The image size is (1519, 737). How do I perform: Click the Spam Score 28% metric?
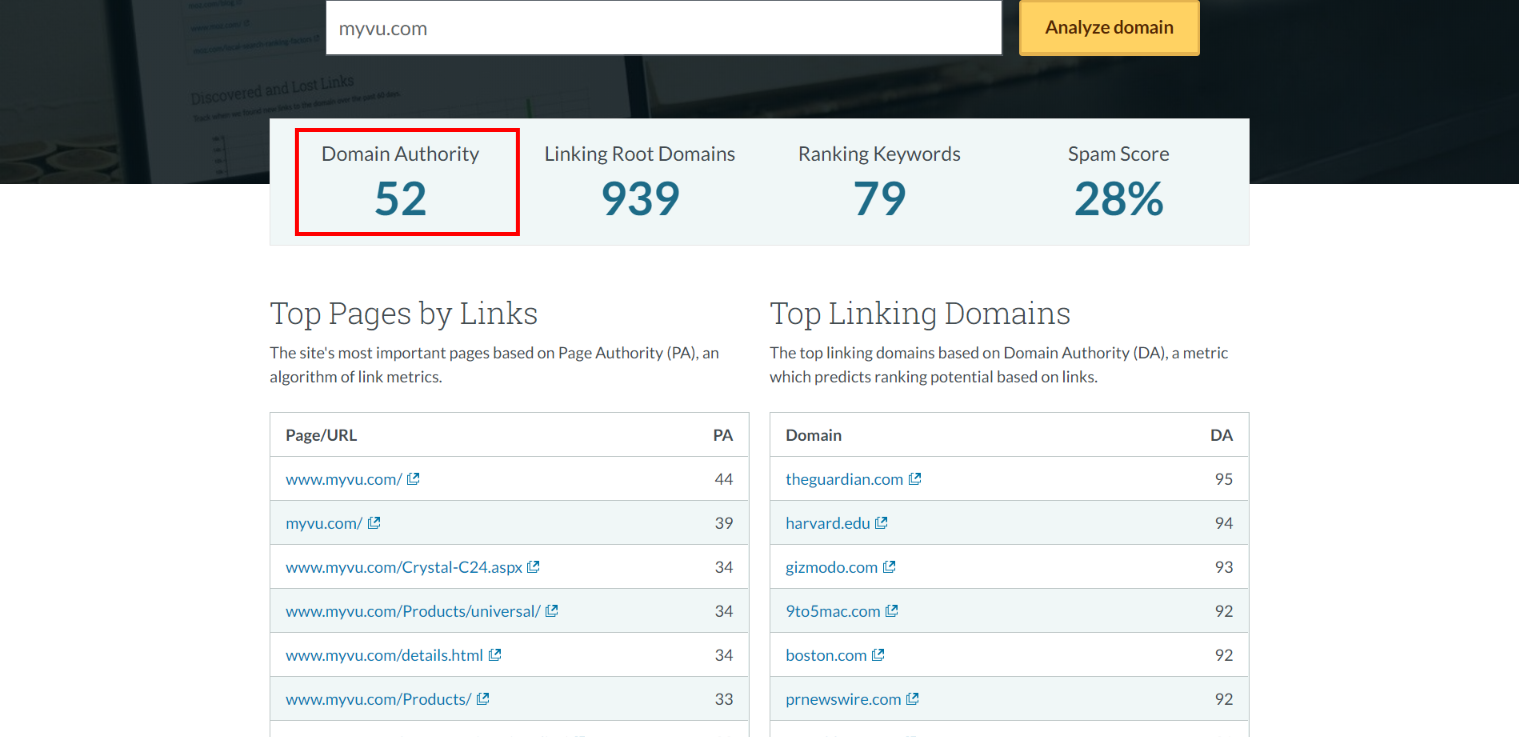(x=1118, y=198)
